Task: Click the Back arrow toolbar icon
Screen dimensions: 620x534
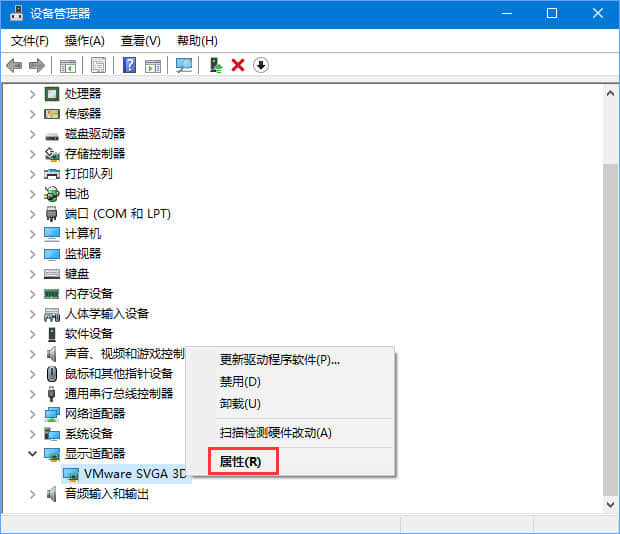Action: 14,65
